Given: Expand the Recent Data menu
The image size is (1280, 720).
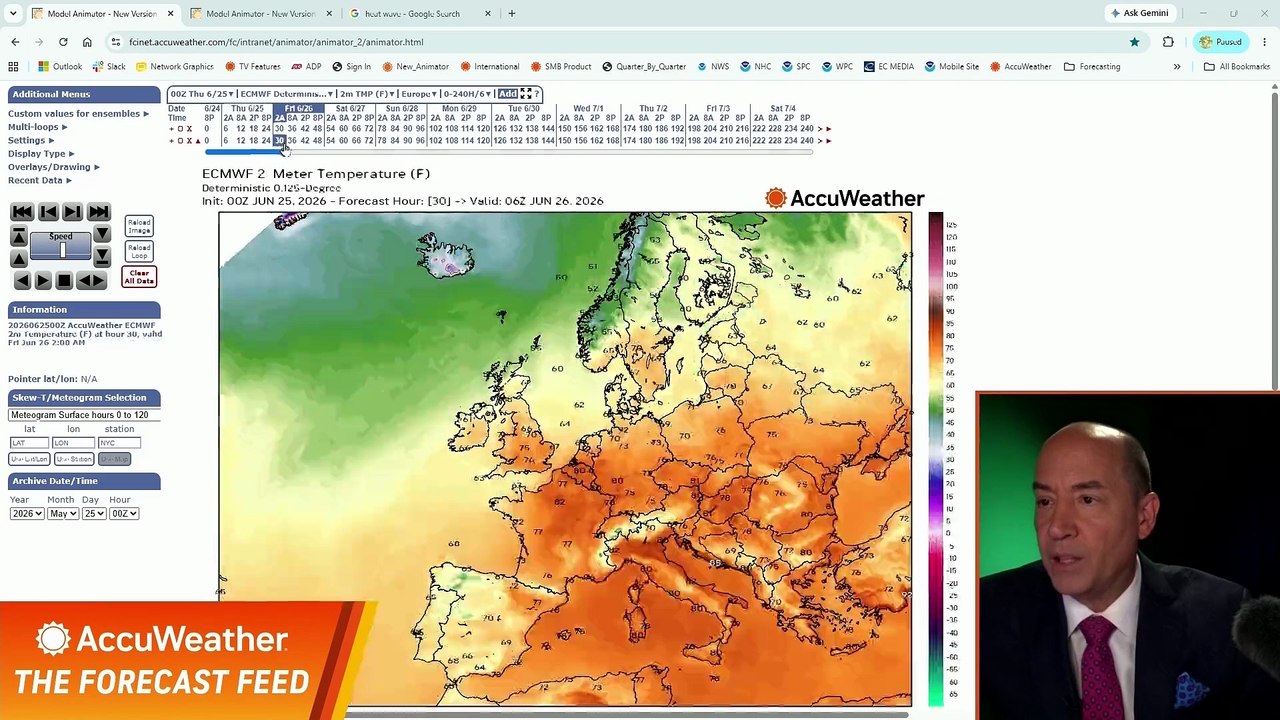Looking at the screenshot, I should click(40, 180).
